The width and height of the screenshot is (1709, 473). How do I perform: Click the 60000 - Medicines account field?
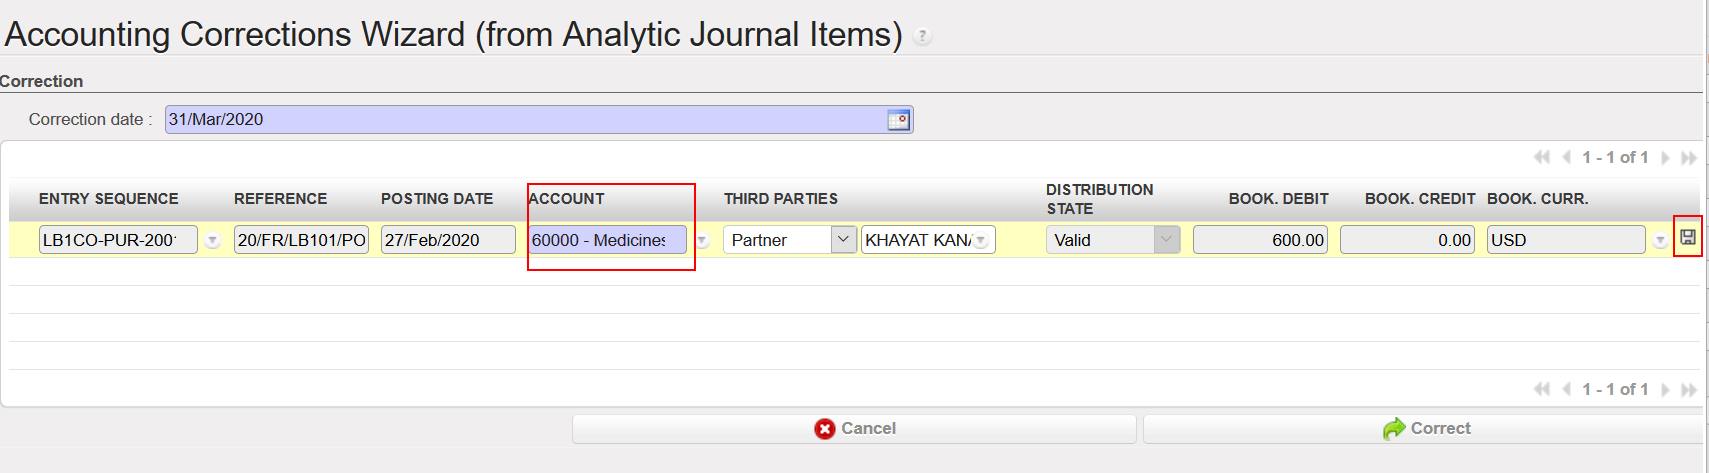click(606, 240)
